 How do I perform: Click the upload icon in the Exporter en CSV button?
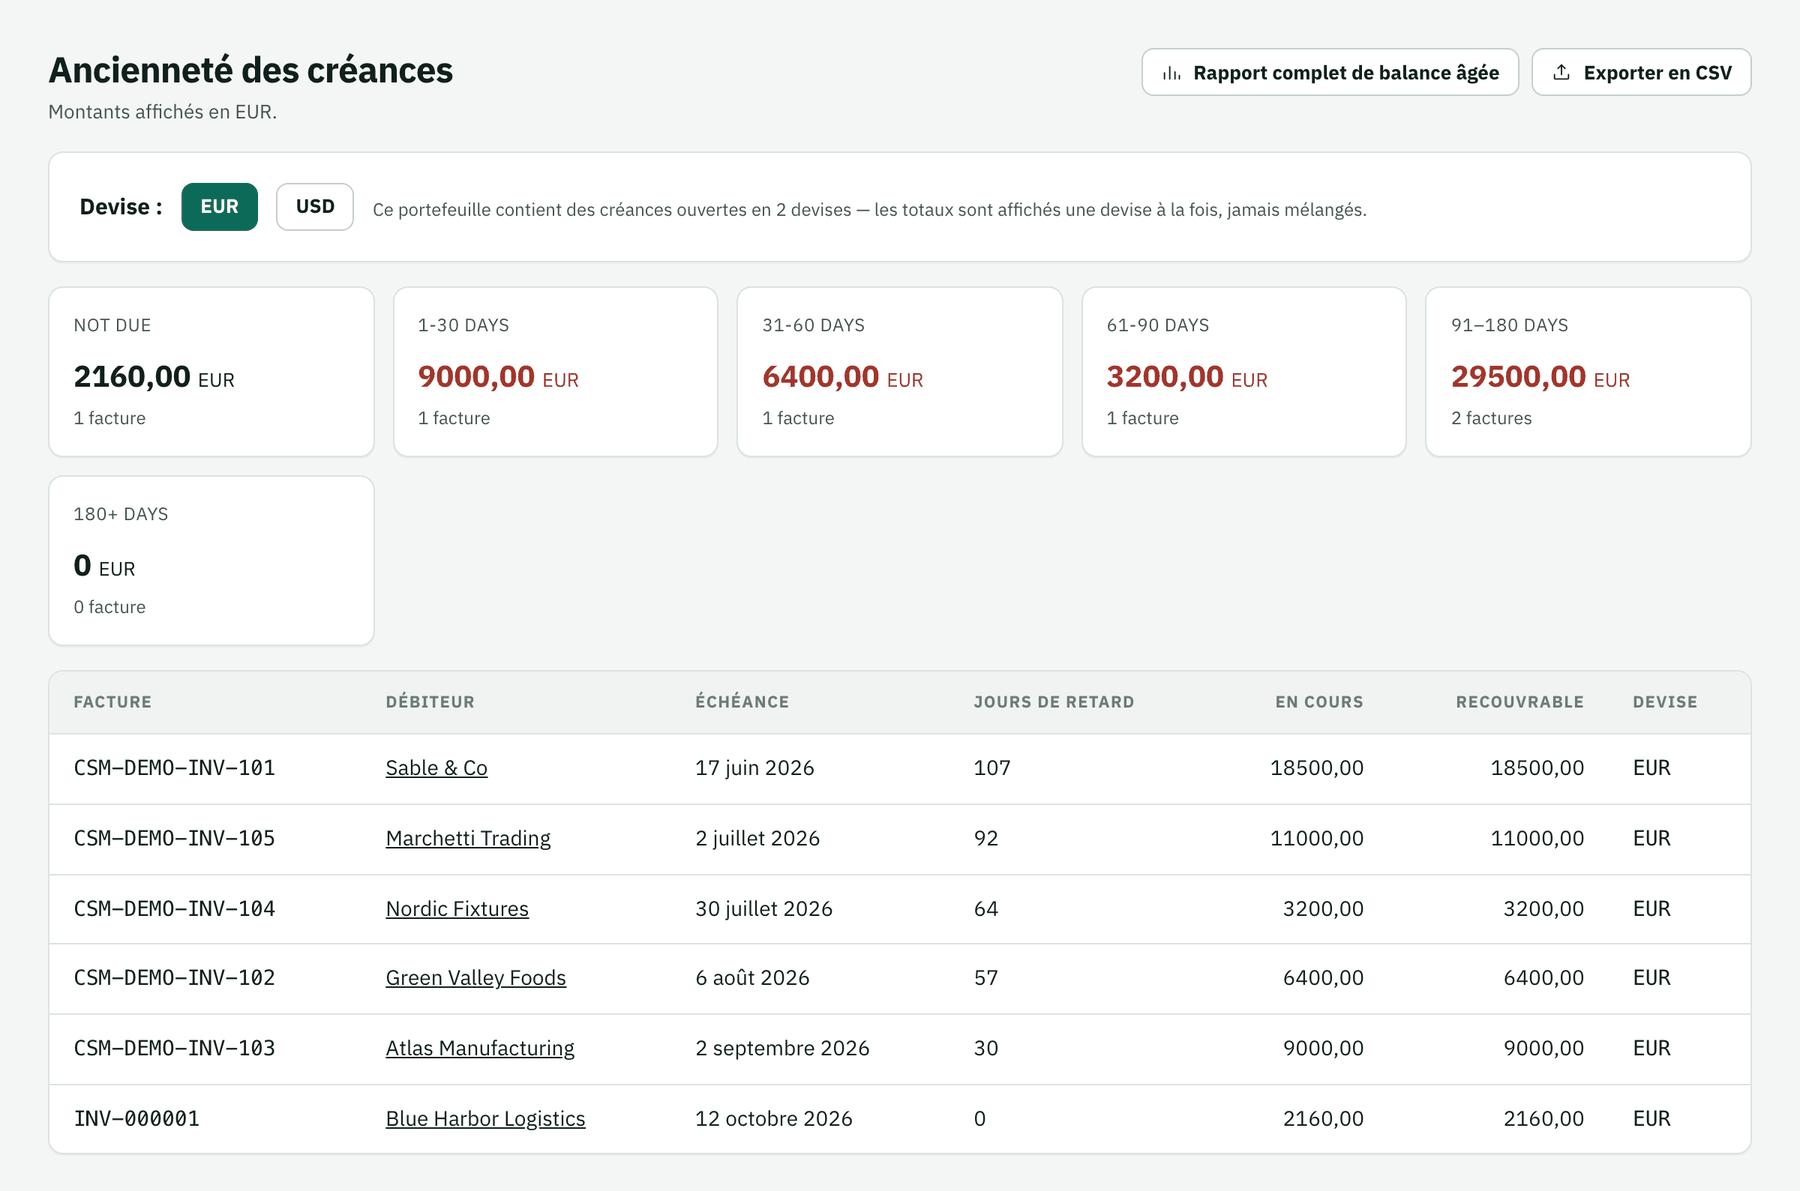(x=1561, y=72)
